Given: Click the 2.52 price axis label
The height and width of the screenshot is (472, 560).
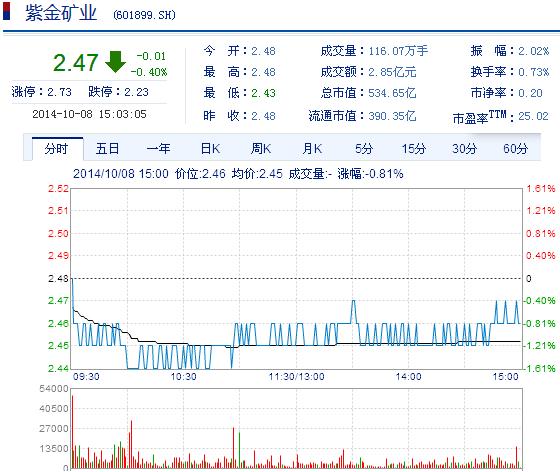Looking at the screenshot, I should pyautogui.click(x=58, y=189).
